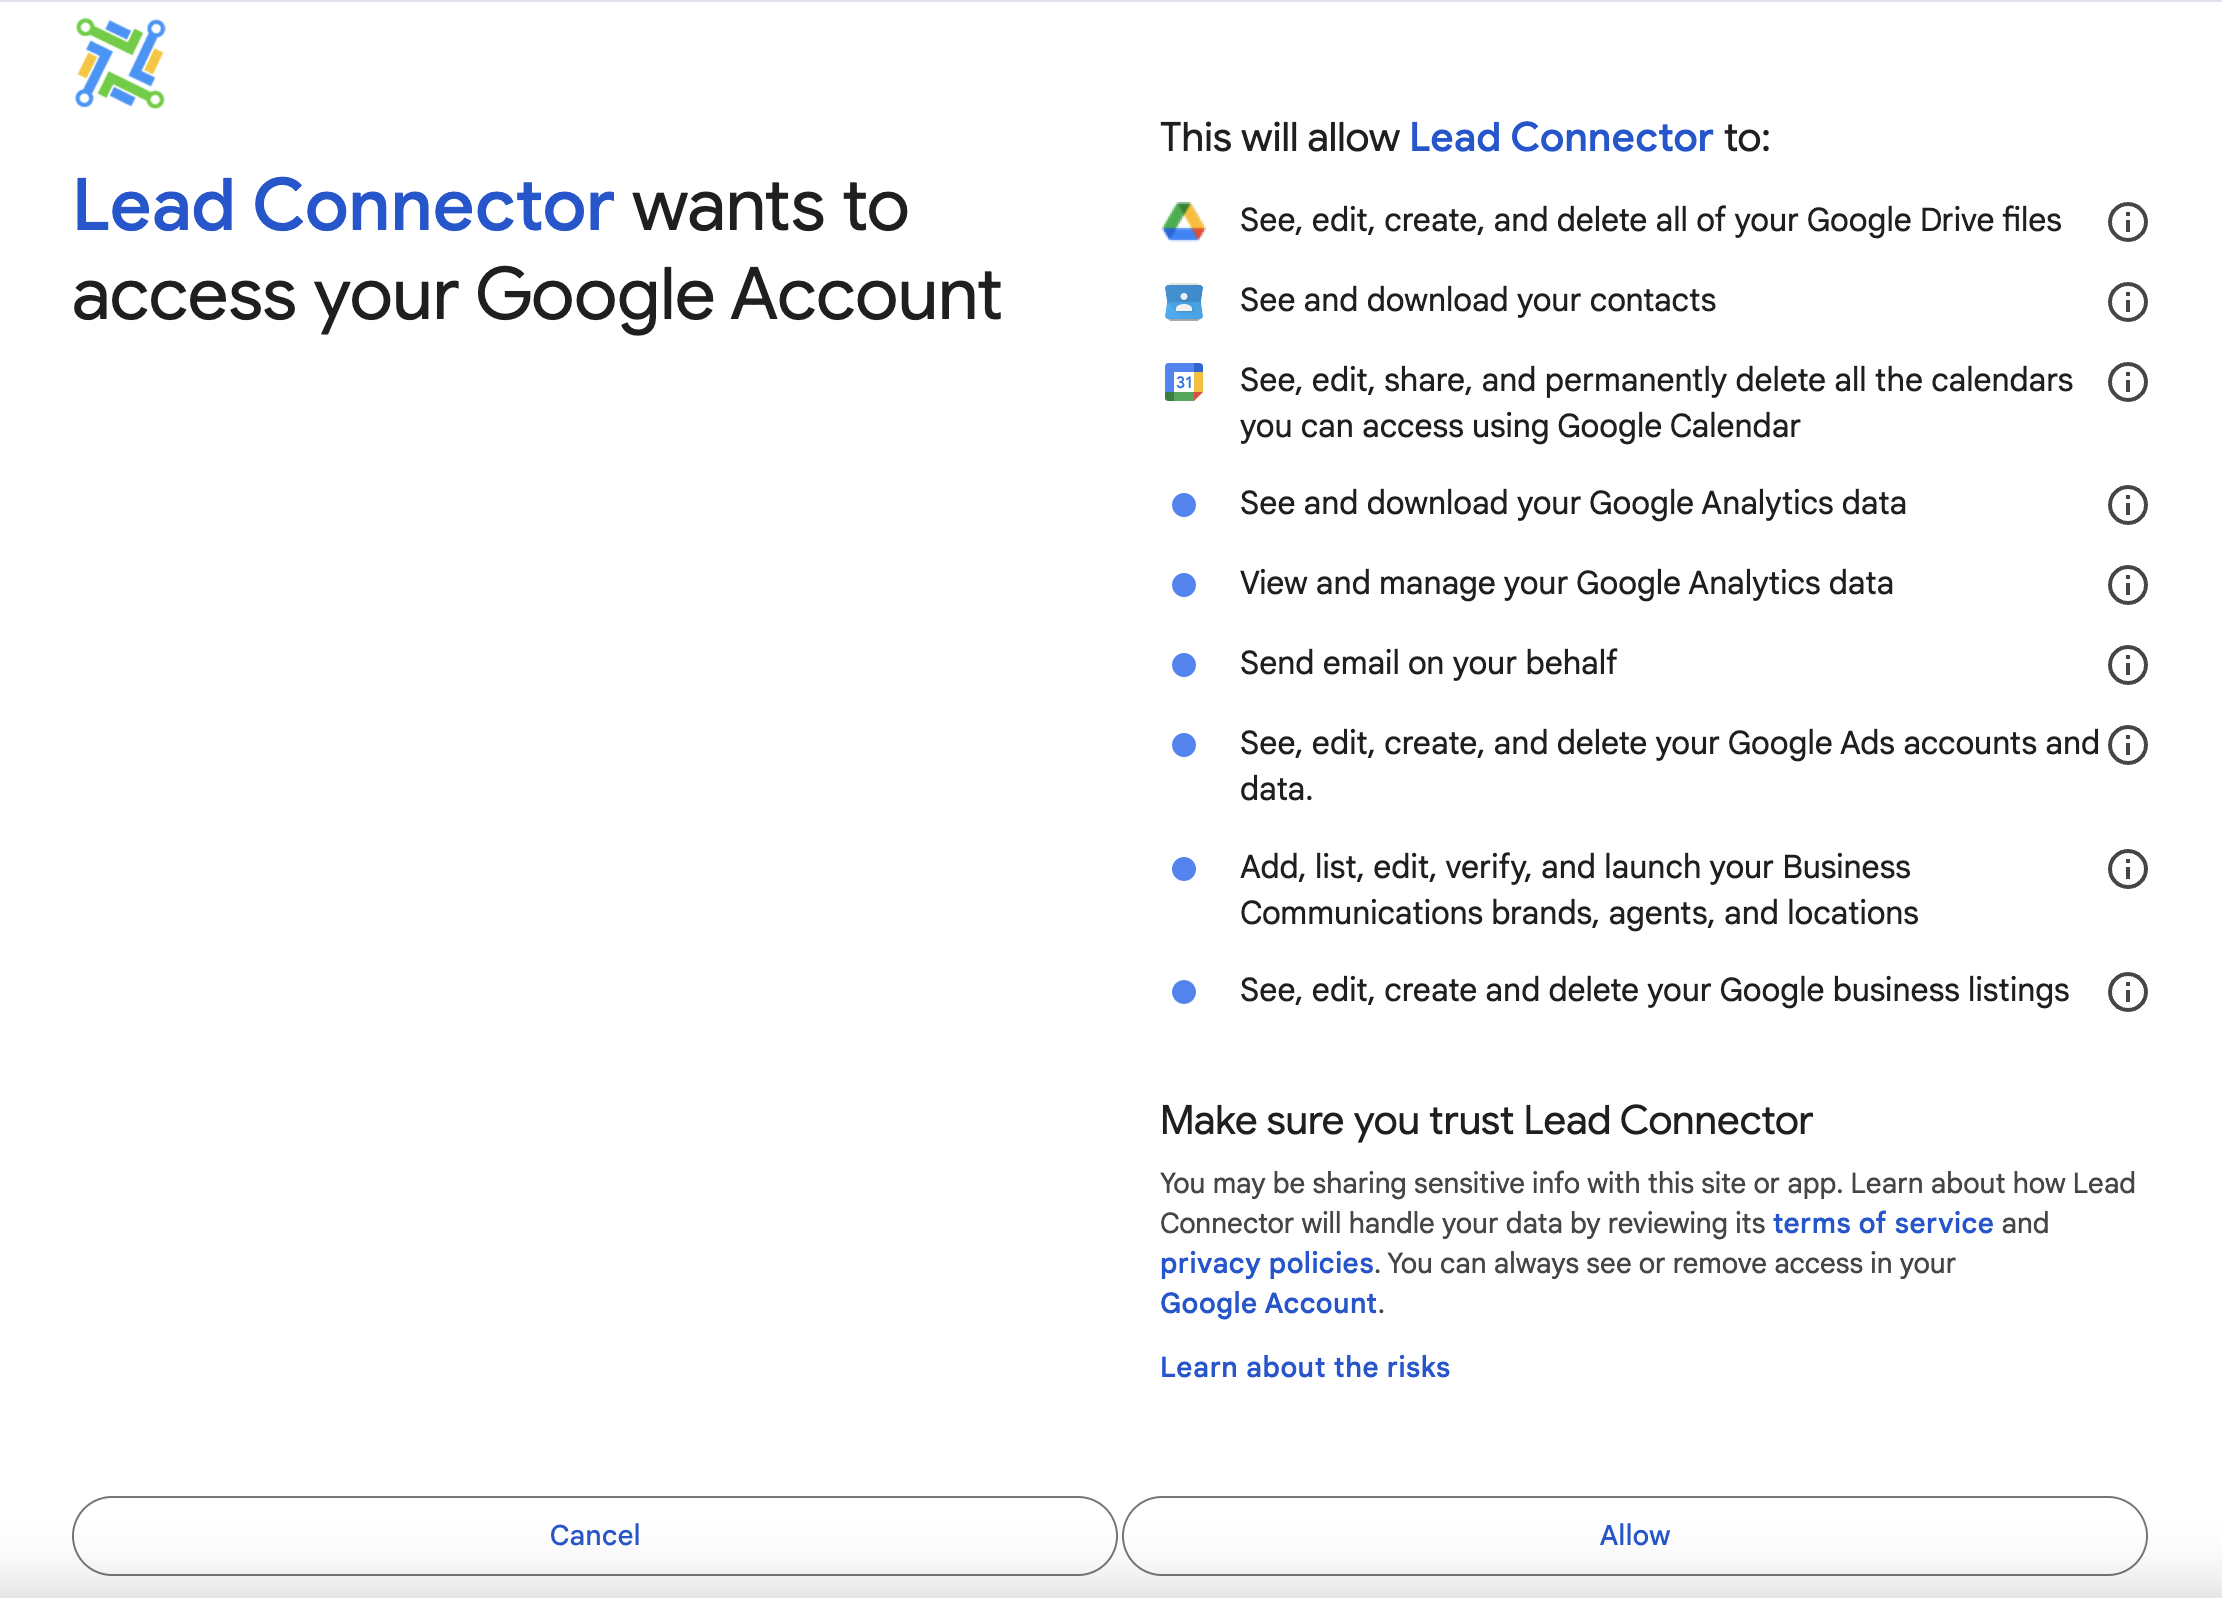
Task: Open info for Google business listings permission
Action: [2127, 992]
